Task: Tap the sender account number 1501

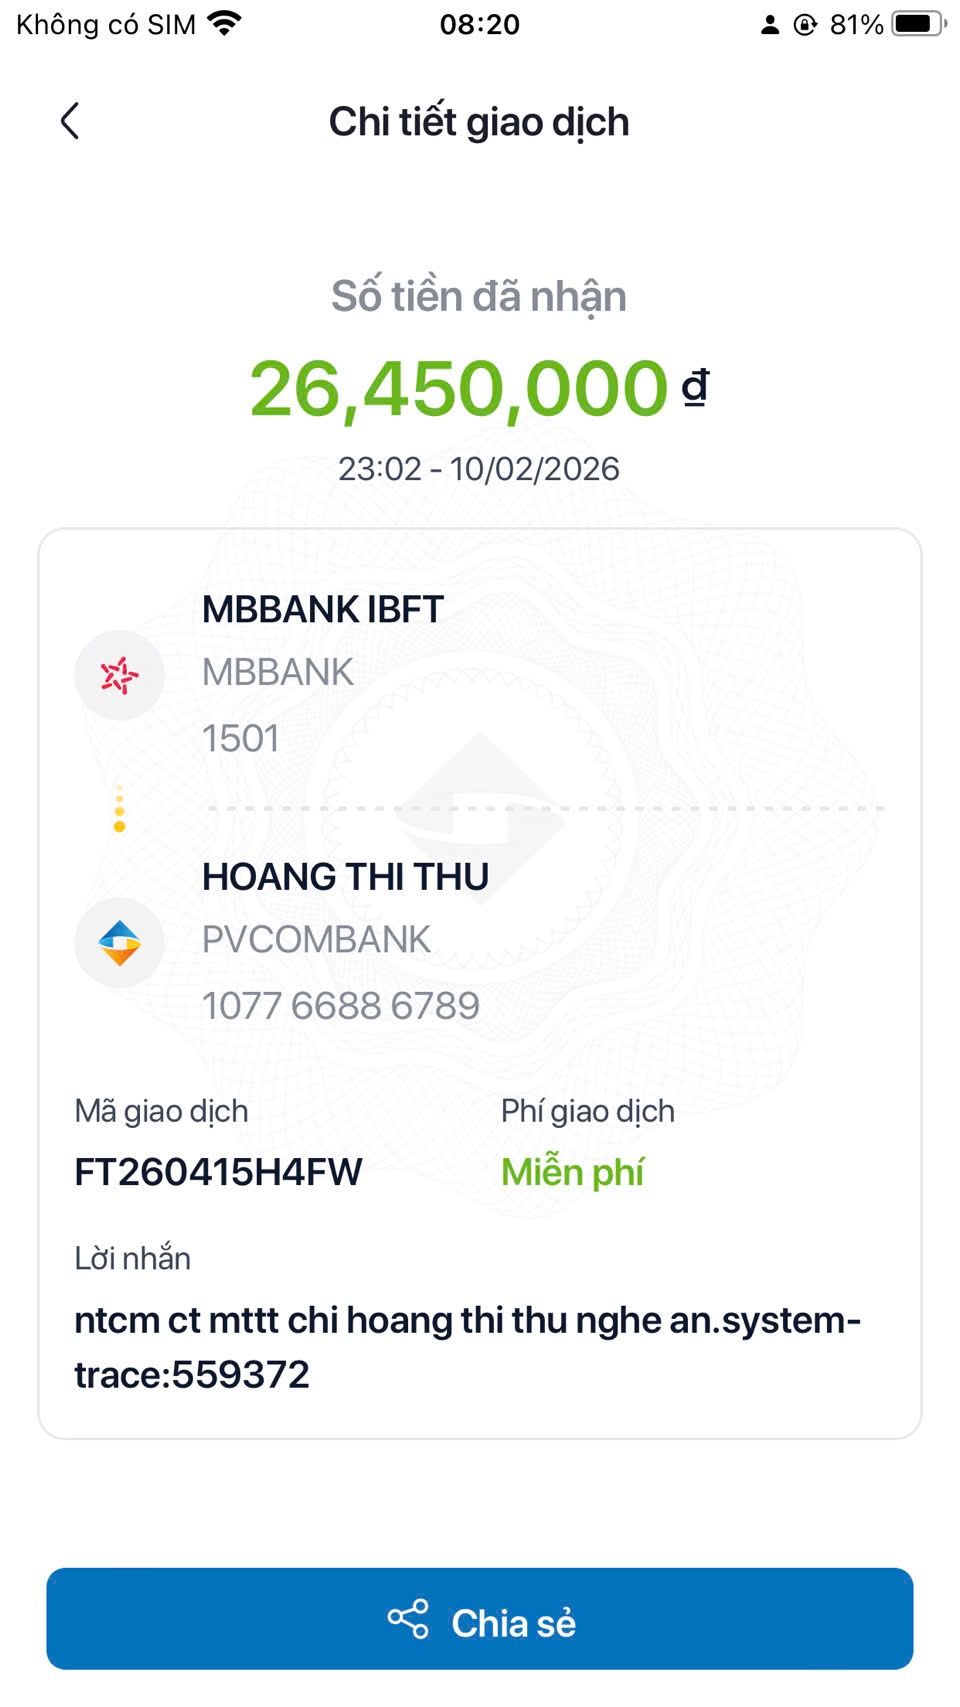Action: (241, 738)
